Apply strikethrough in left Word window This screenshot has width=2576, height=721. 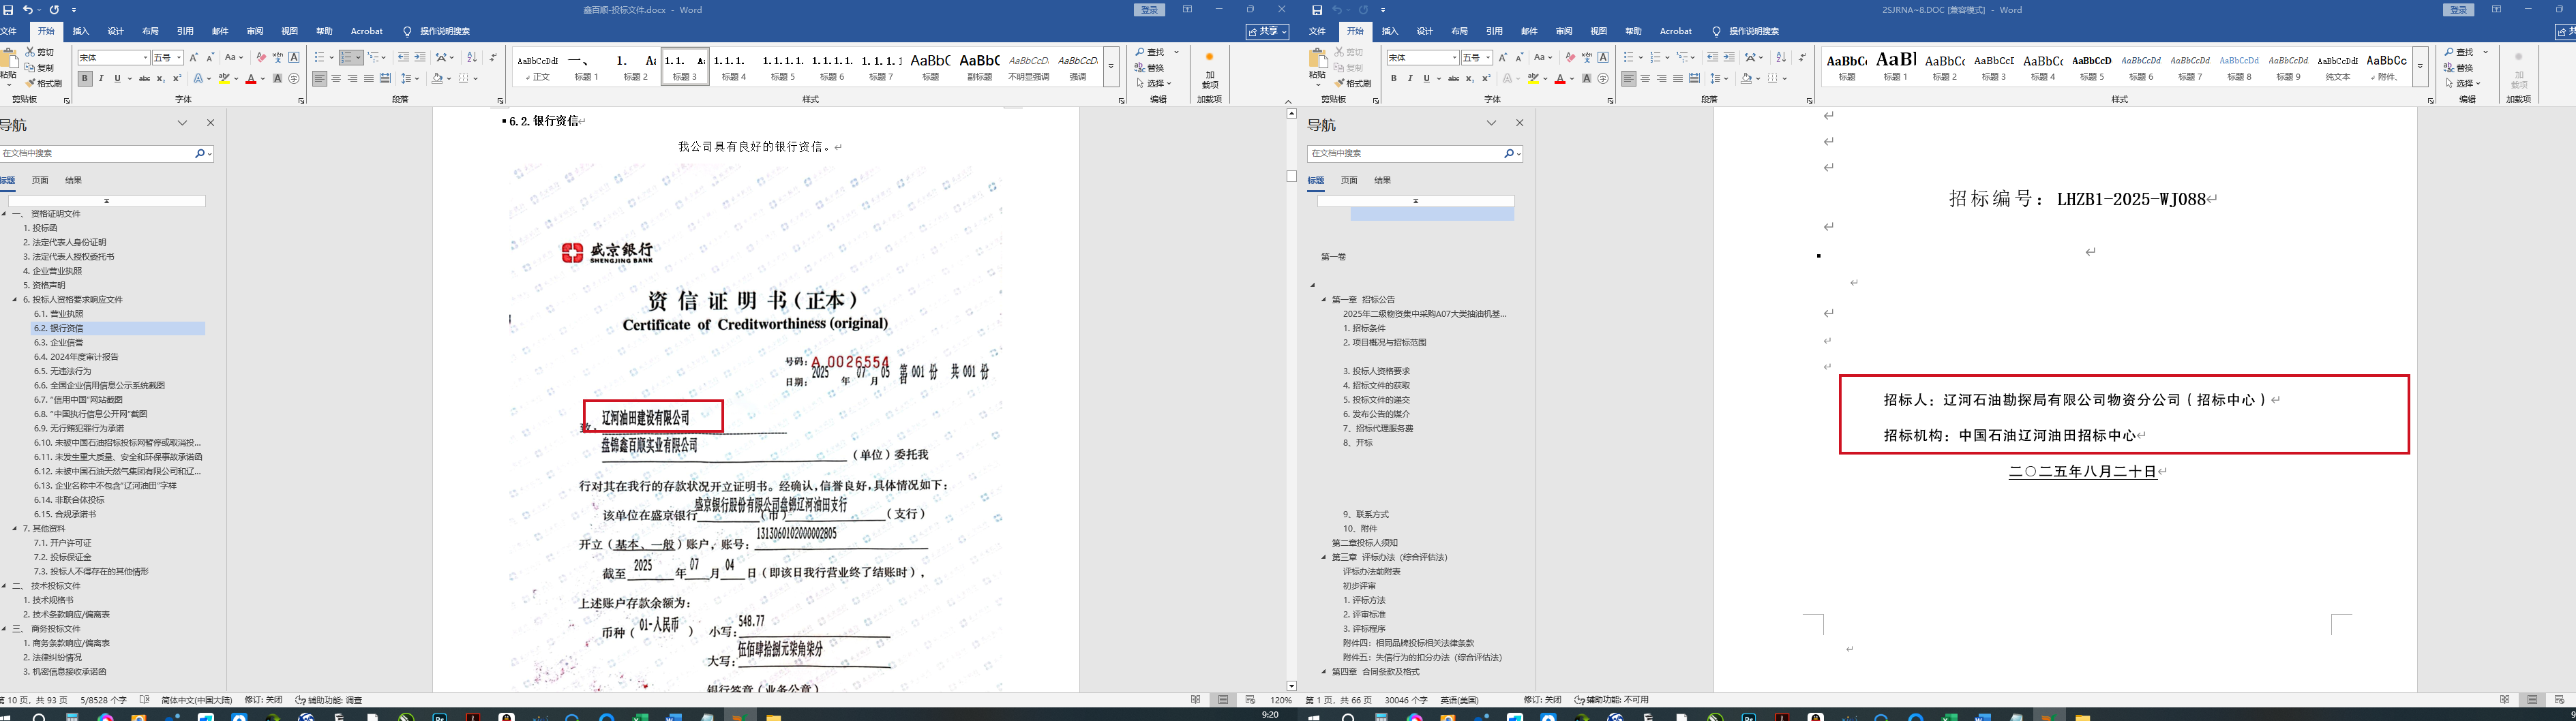coord(144,79)
